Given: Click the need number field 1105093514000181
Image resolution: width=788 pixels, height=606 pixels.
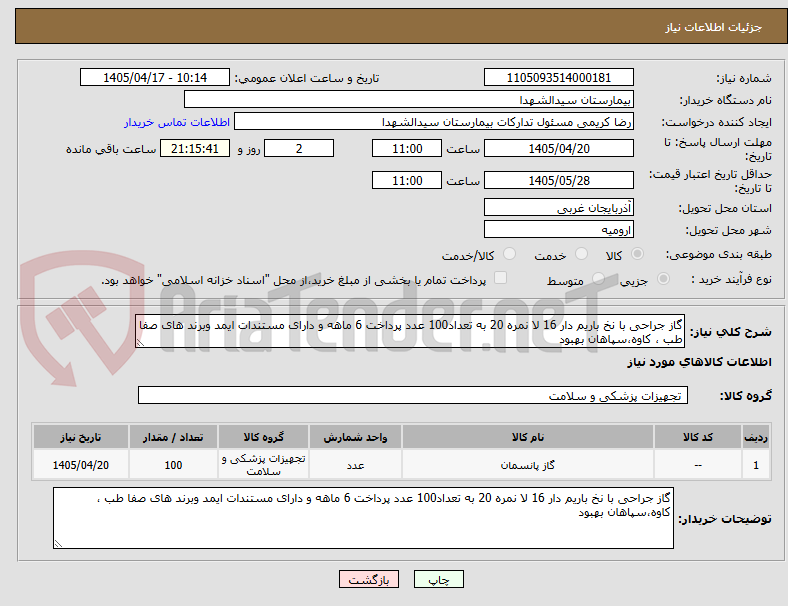Looking at the screenshot, I should point(558,78).
